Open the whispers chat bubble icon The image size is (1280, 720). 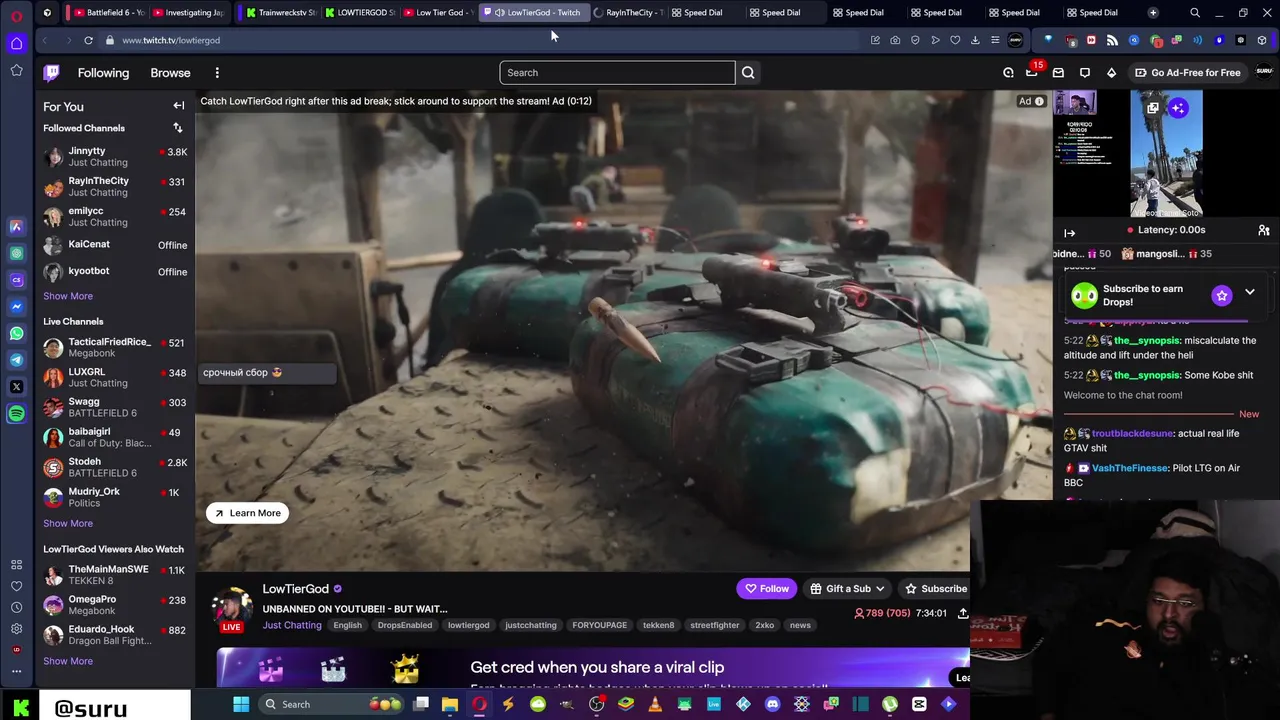pyautogui.click(x=1085, y=72)
